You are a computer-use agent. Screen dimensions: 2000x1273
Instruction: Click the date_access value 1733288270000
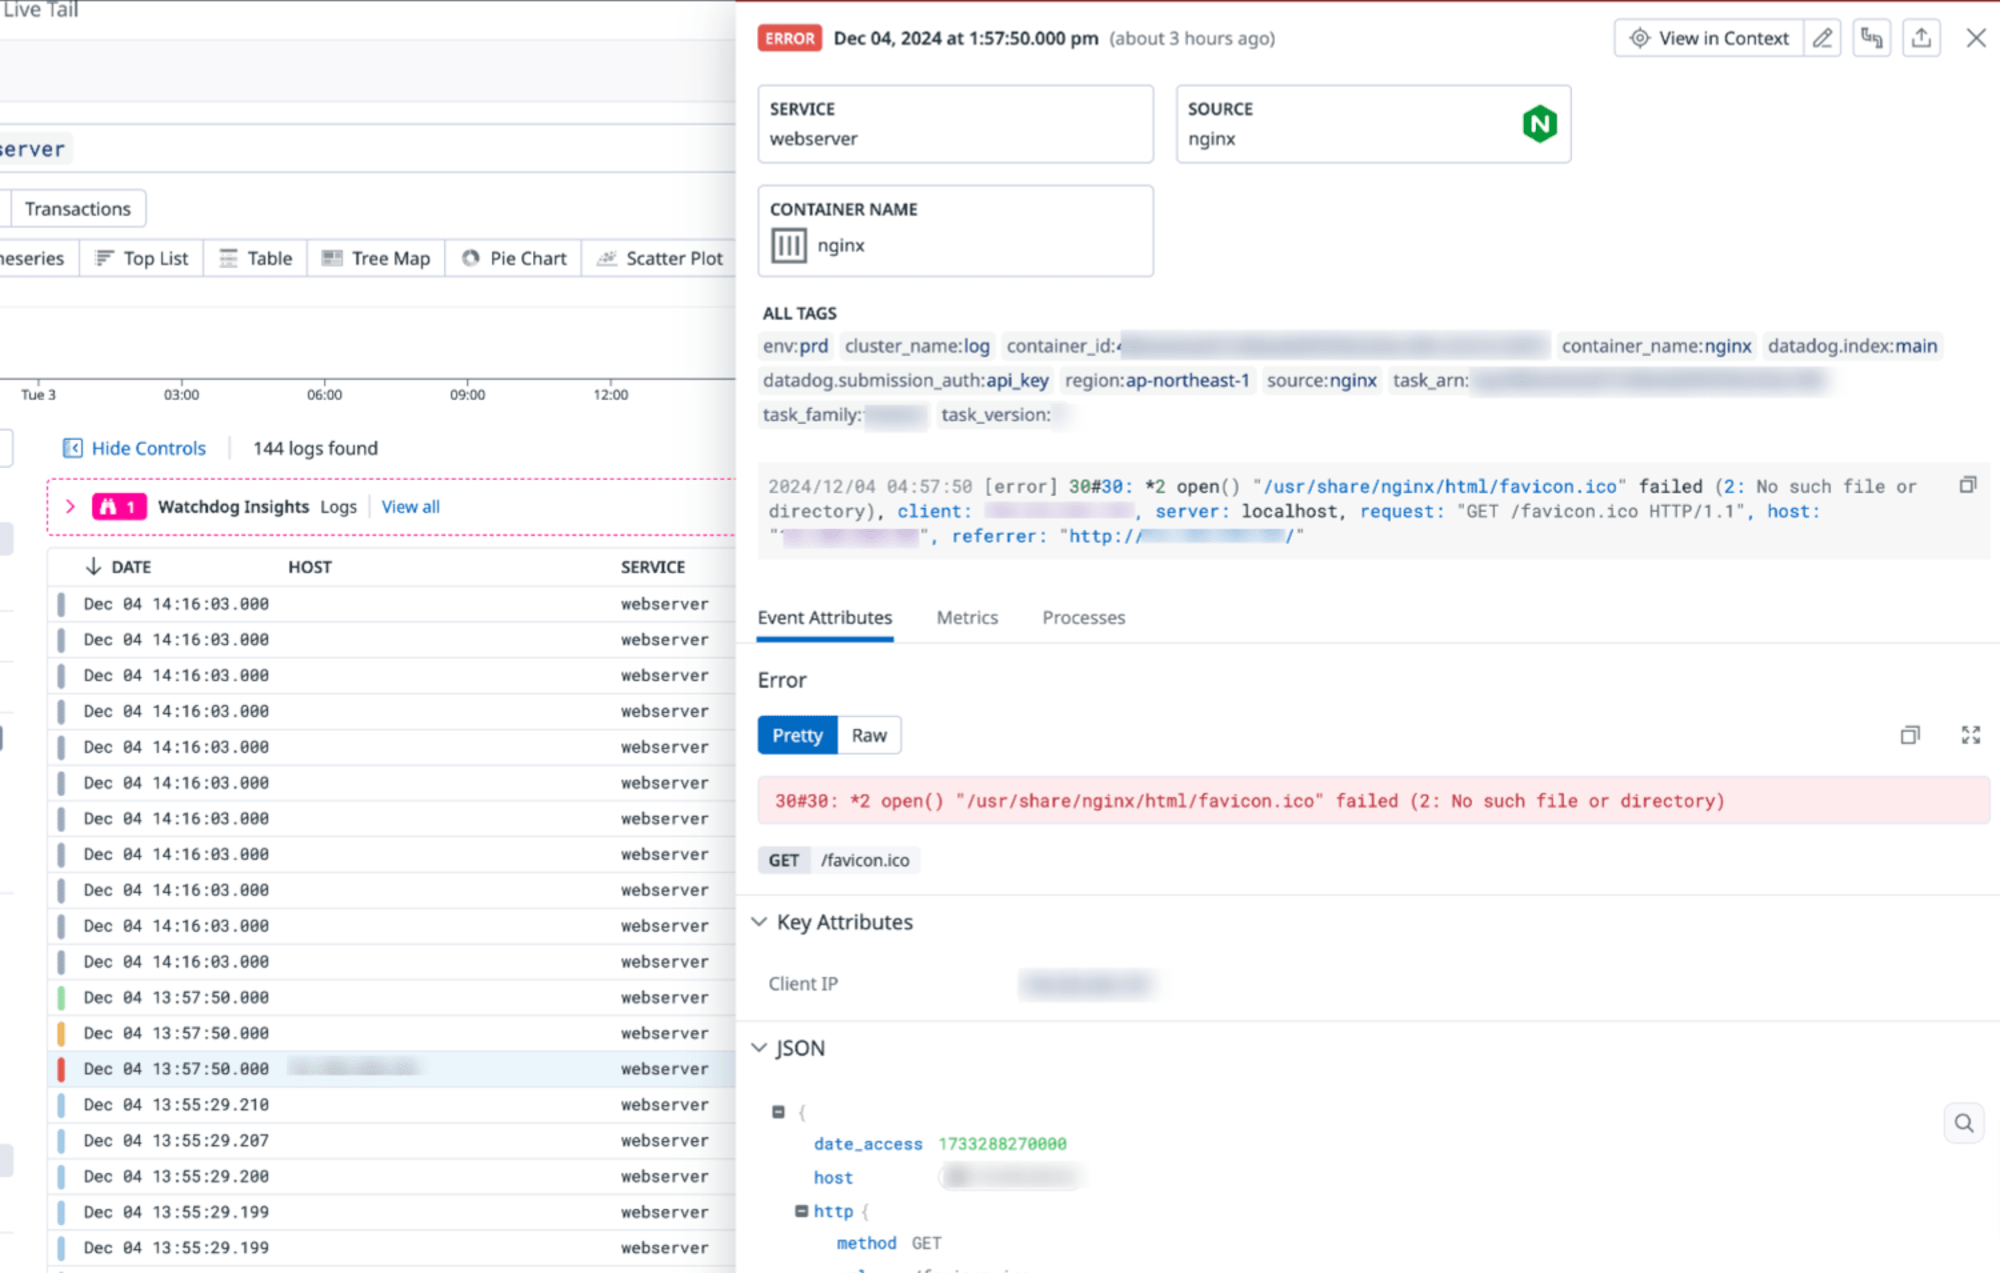pyautogui.click(x=1002, y=1144)
